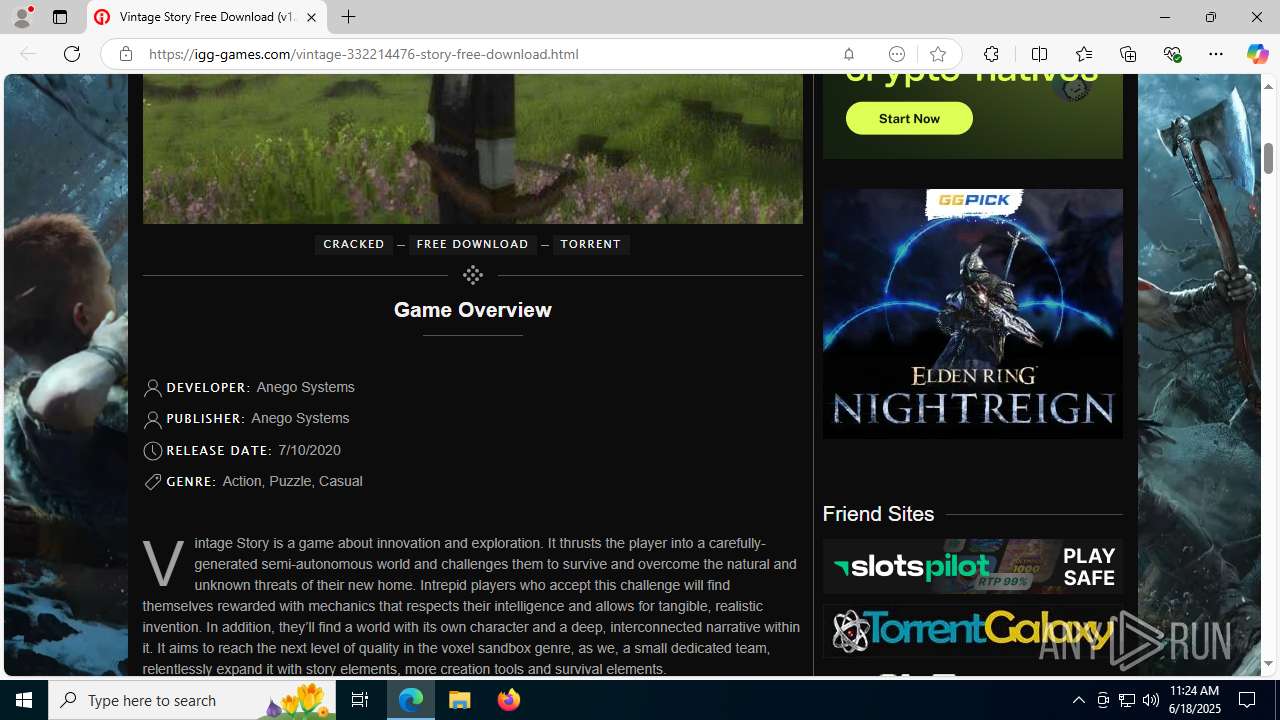Open the network status tray icon

(1127, 700)
